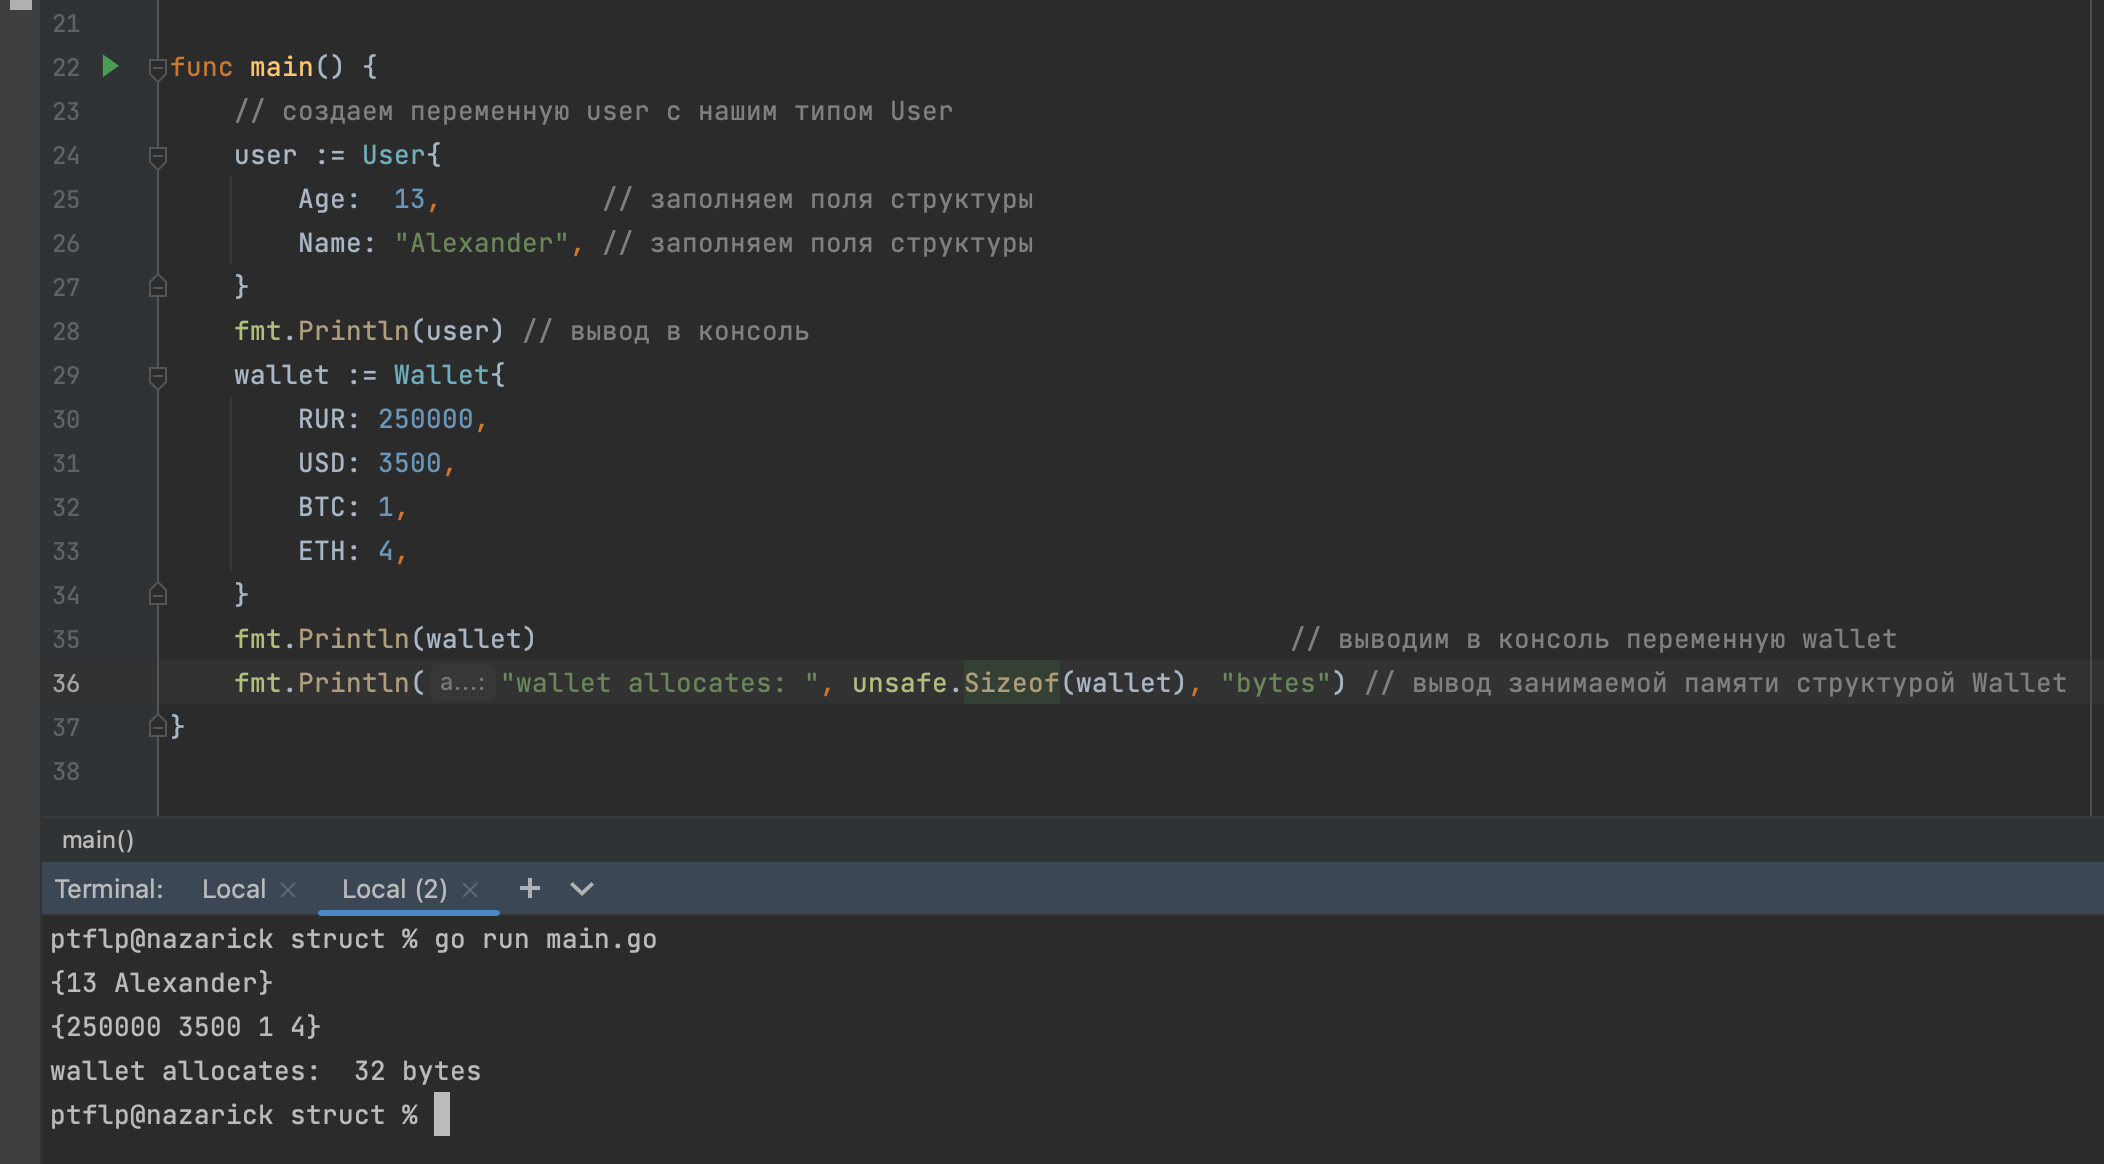Image resolution: width=2104 pixels, height=1164 pixels.
Task: Click the Sizeof call on line 36
Action: (x=1010, y=683)
